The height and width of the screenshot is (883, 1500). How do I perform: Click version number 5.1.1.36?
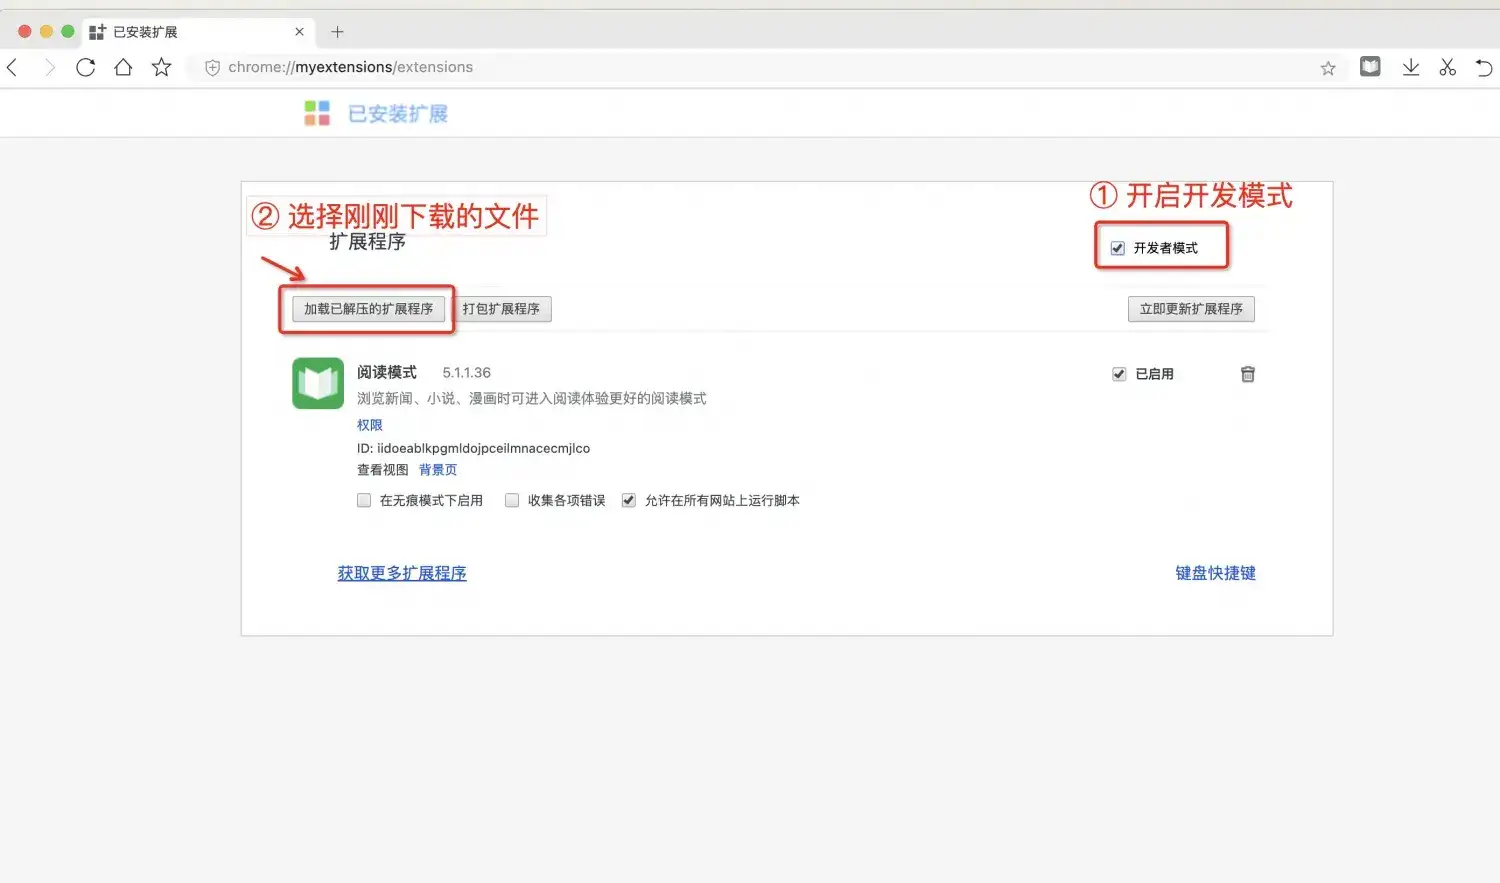pos(467,373)
